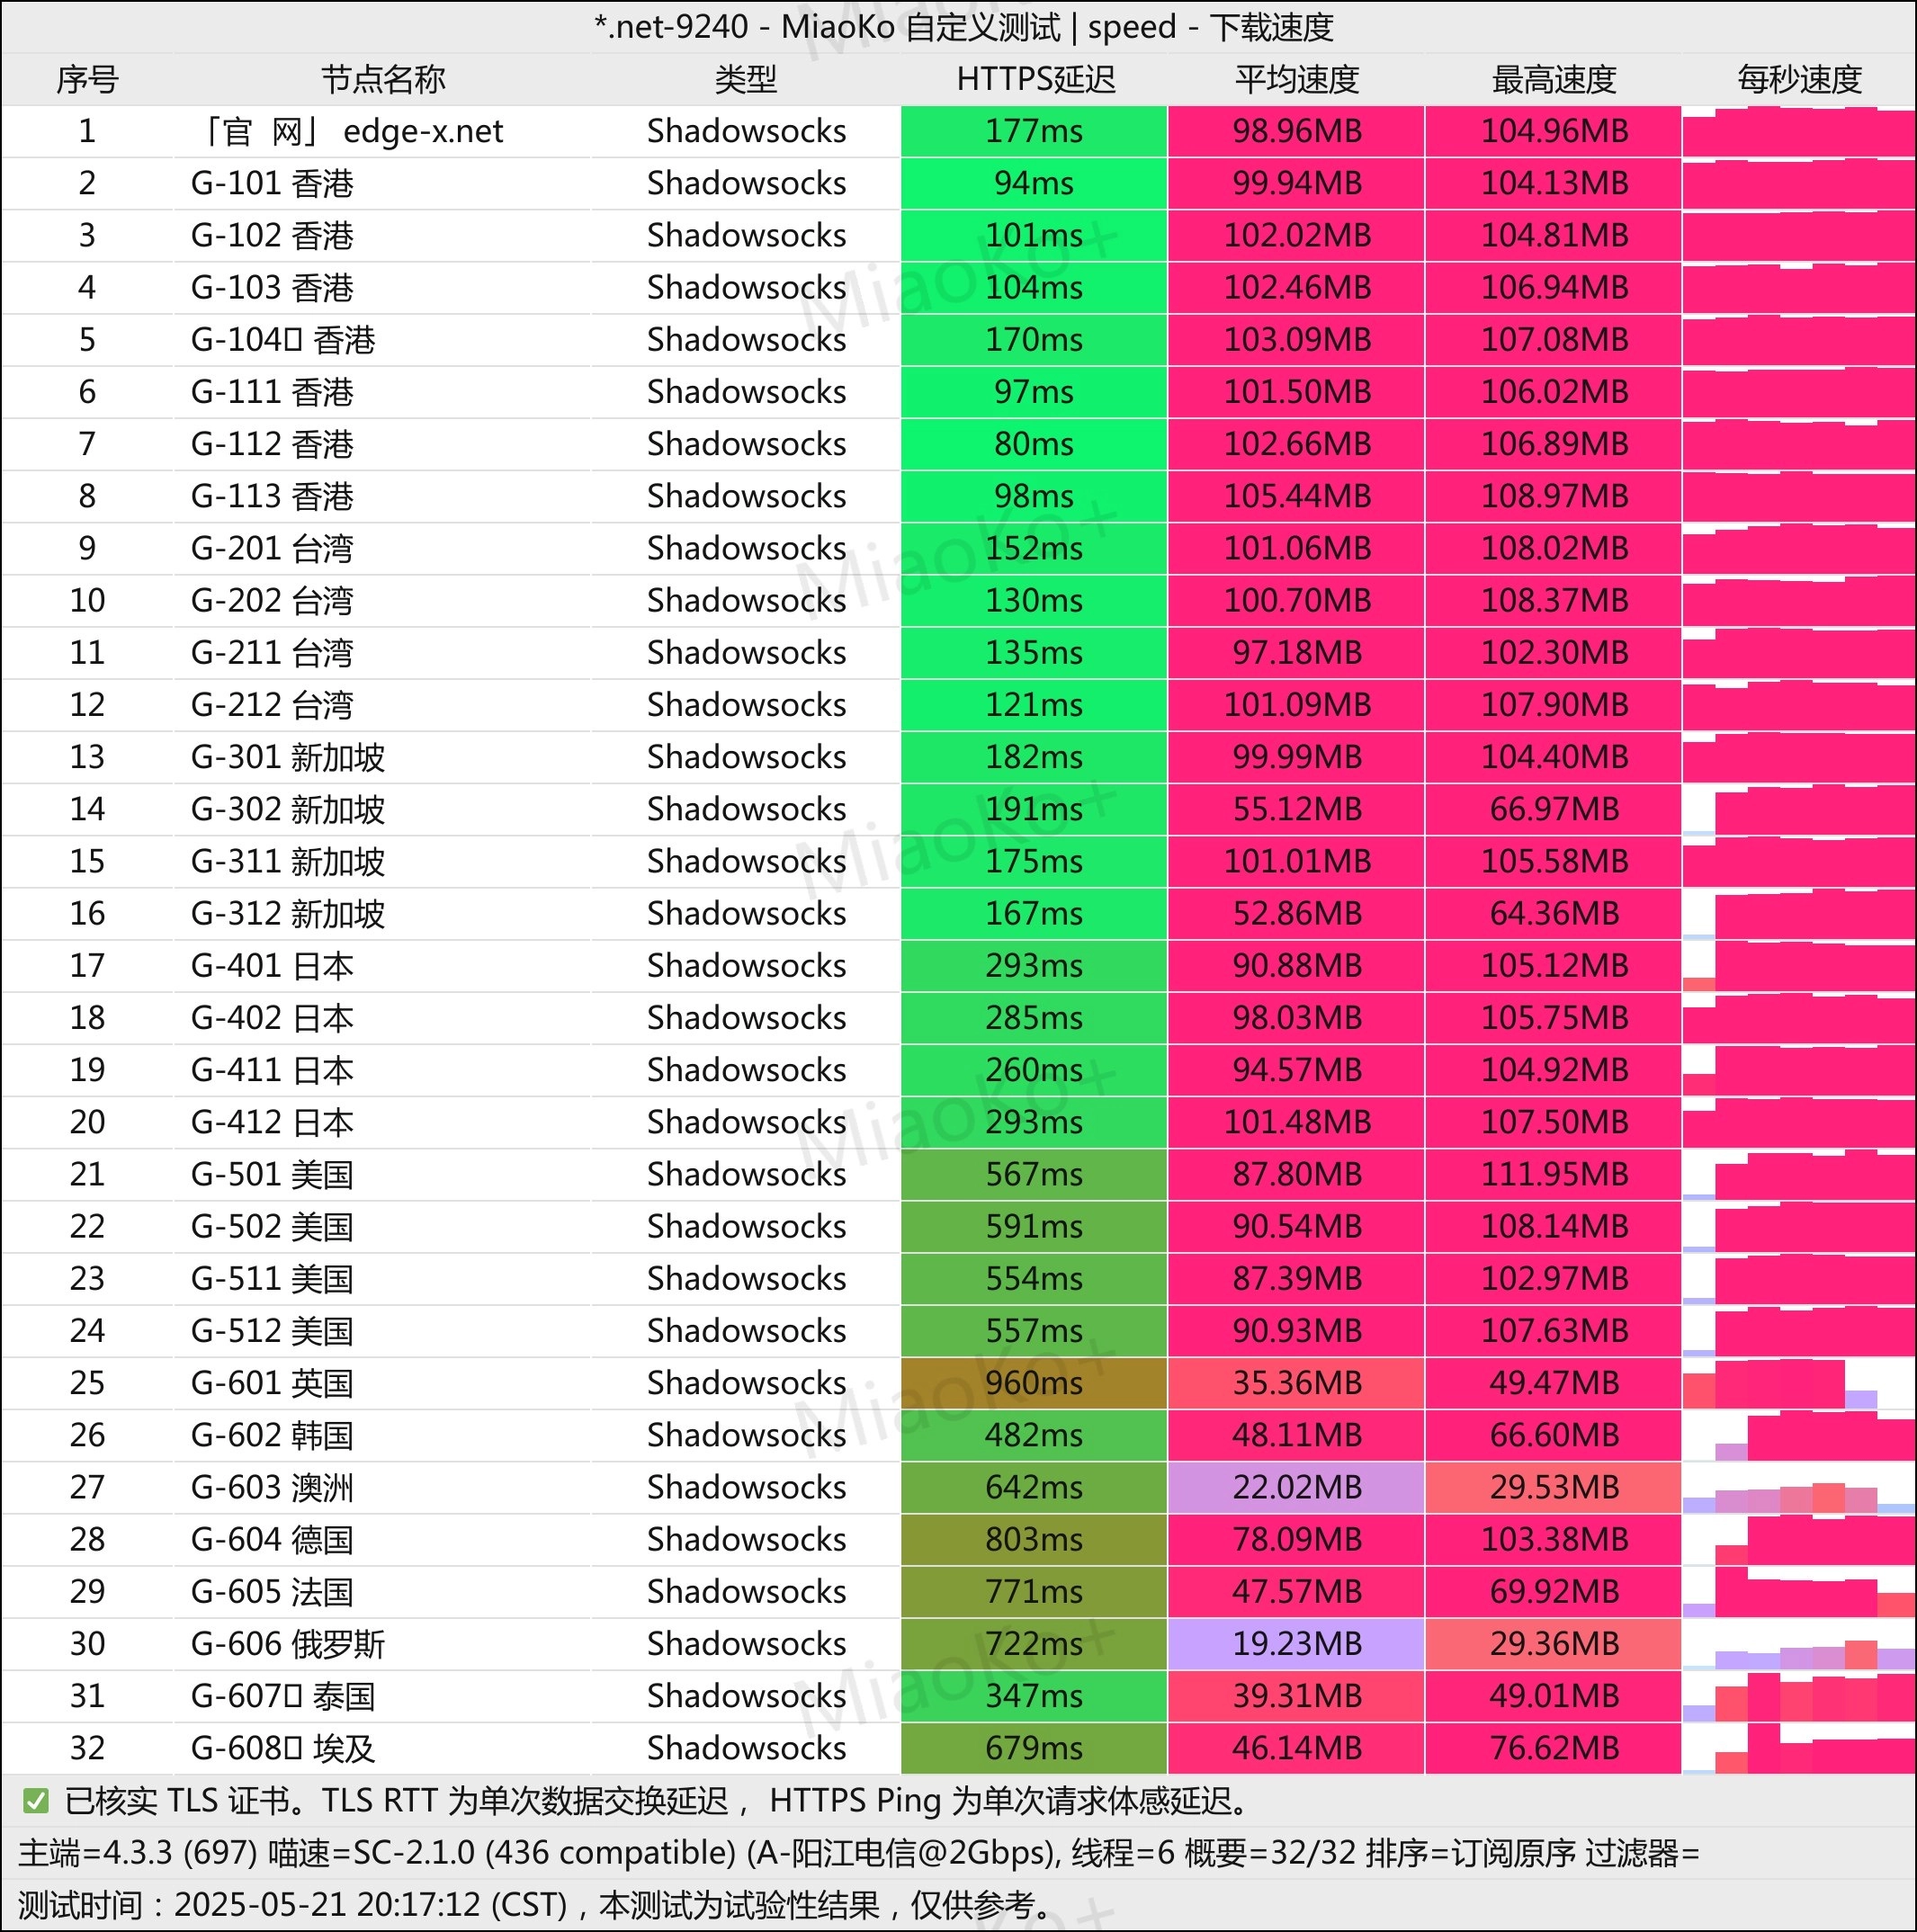Click the 序号 column header

click(x=87, y=79)
